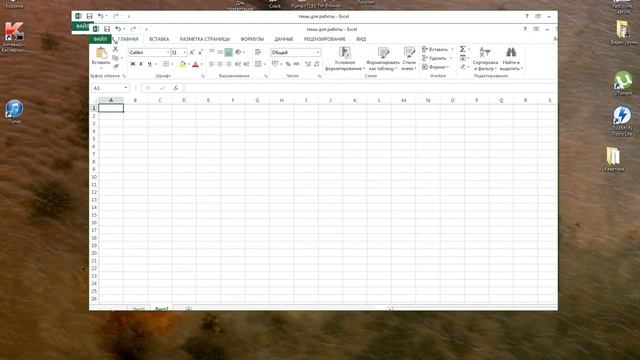640x360 pixels.
Task: Click the Удалить button in the cells group
Action: click(x=437, y=58)
